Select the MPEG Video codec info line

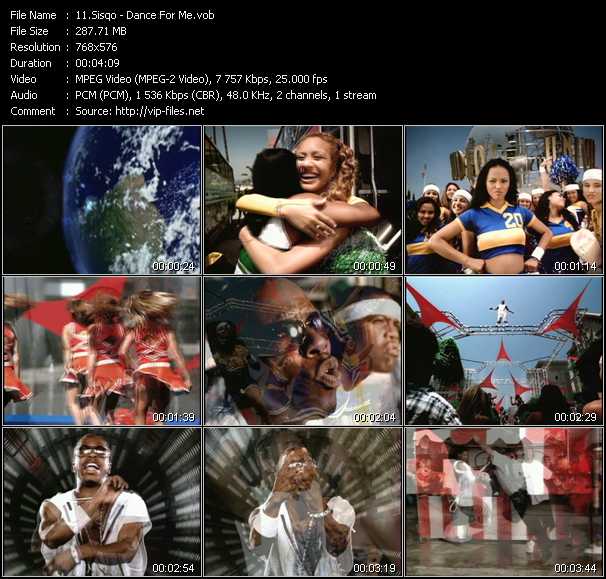click(201, 79)
